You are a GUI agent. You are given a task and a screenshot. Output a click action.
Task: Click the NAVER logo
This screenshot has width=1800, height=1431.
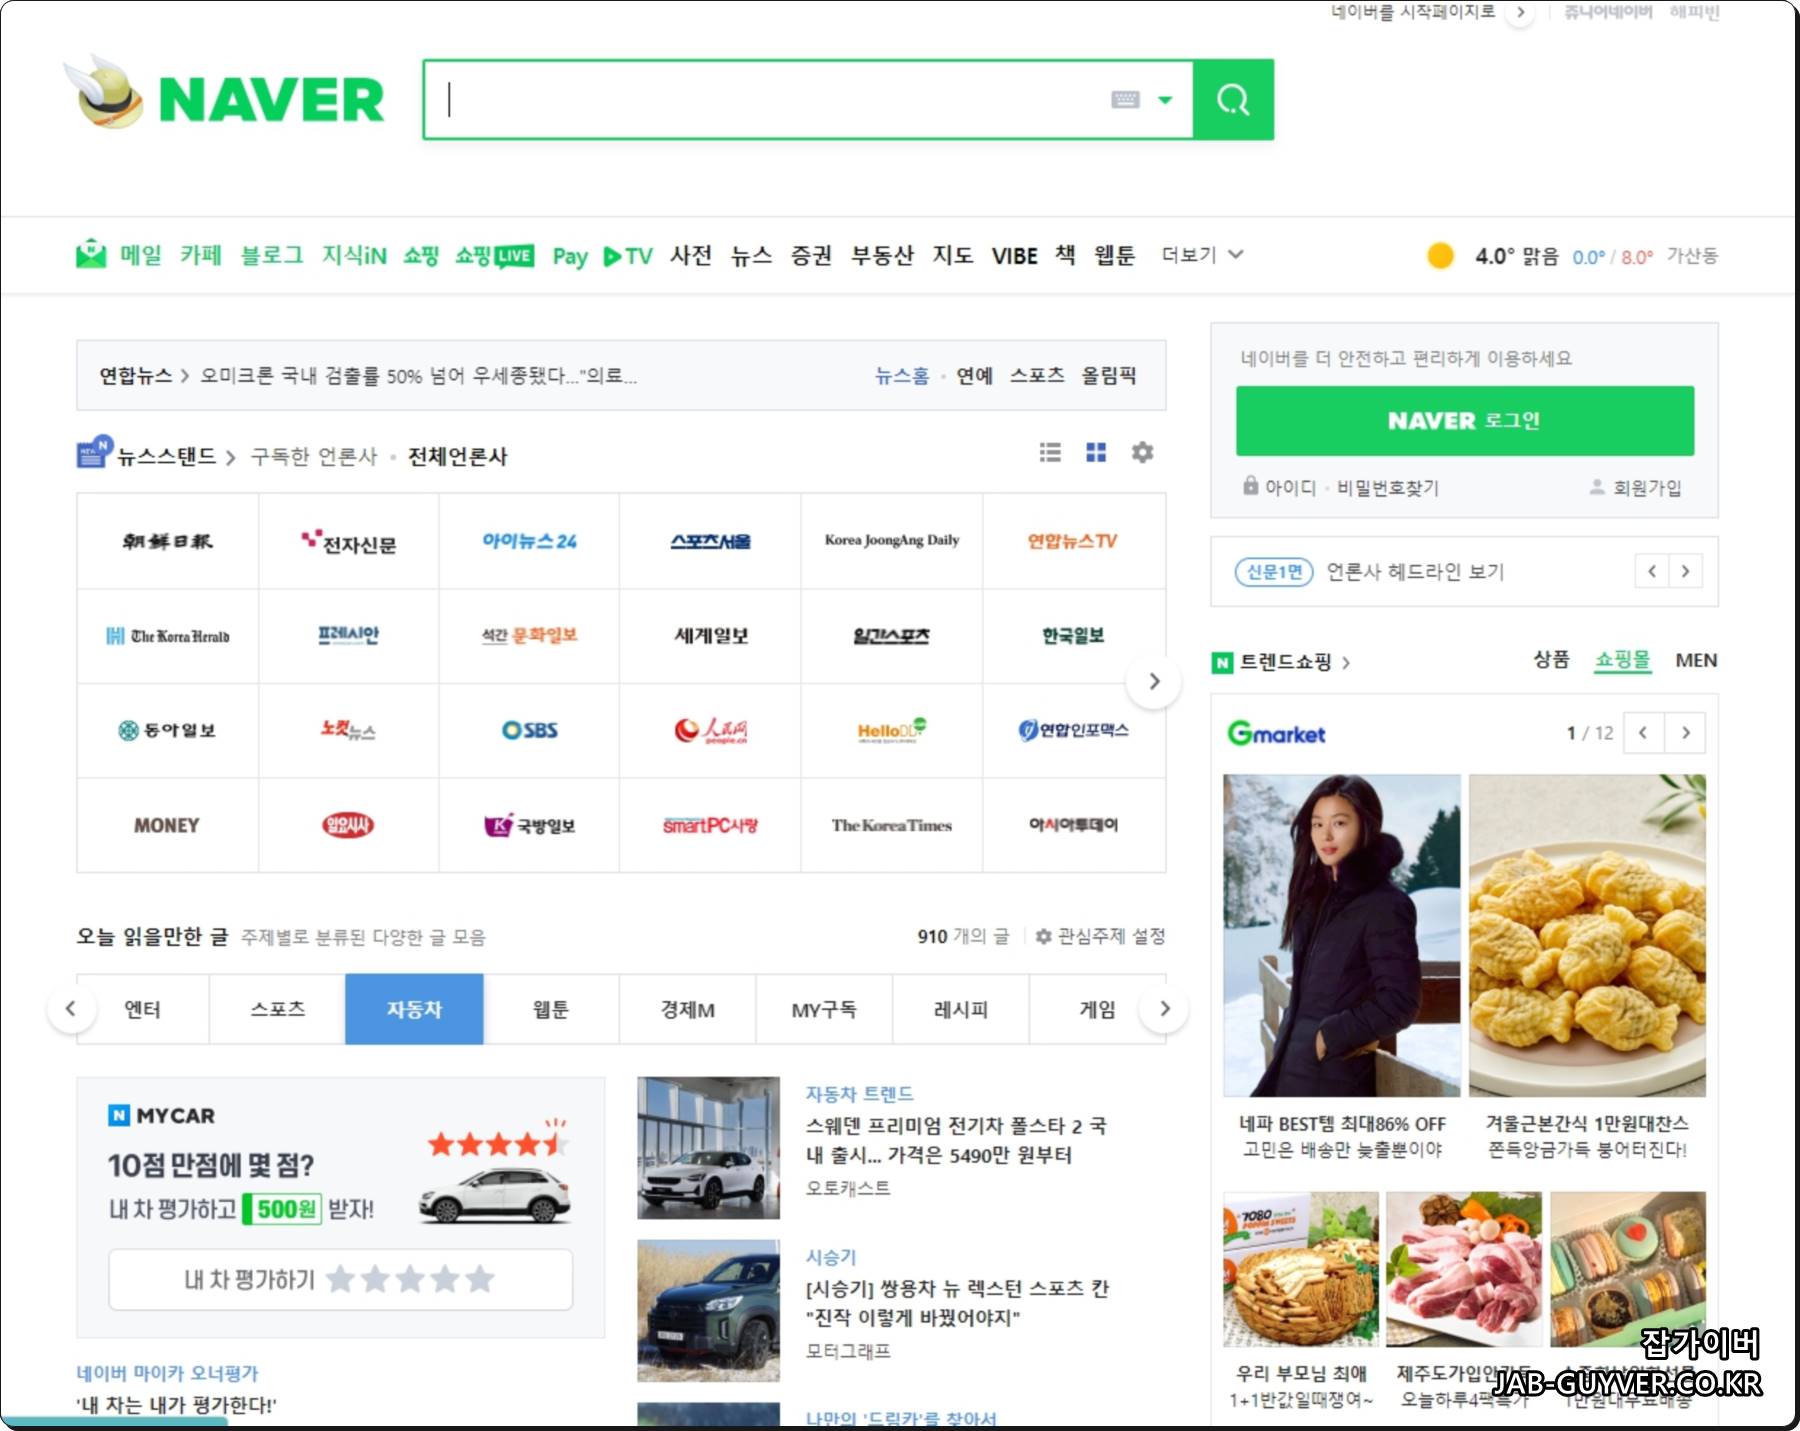pyautogui.click(x=271, y=99)
